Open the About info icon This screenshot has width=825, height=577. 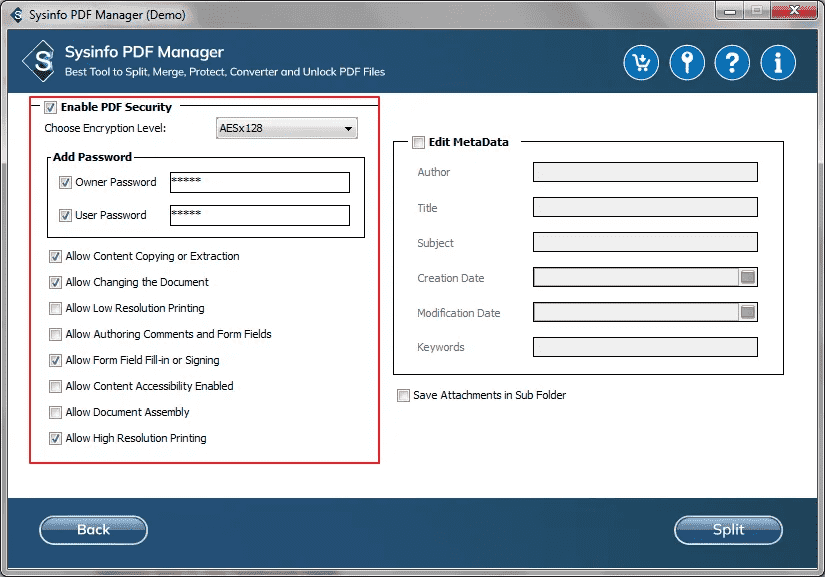[x=778, y=63]
